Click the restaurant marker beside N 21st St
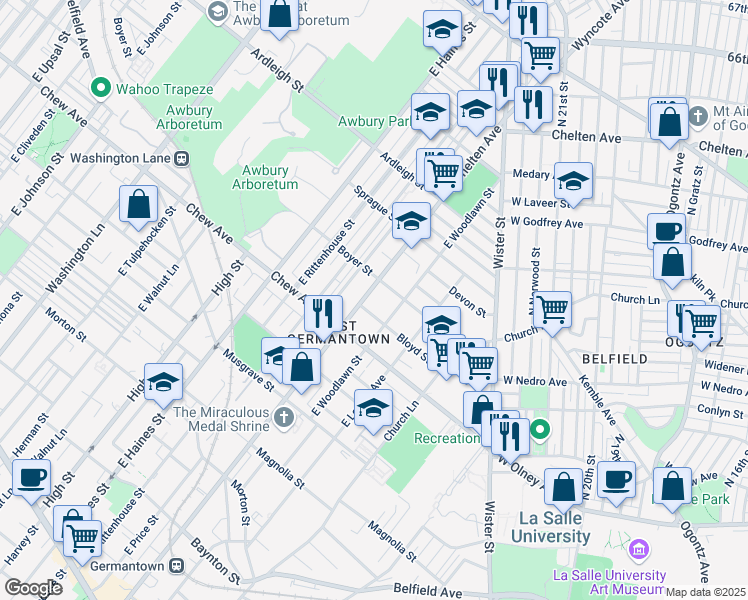 (533, 105)
